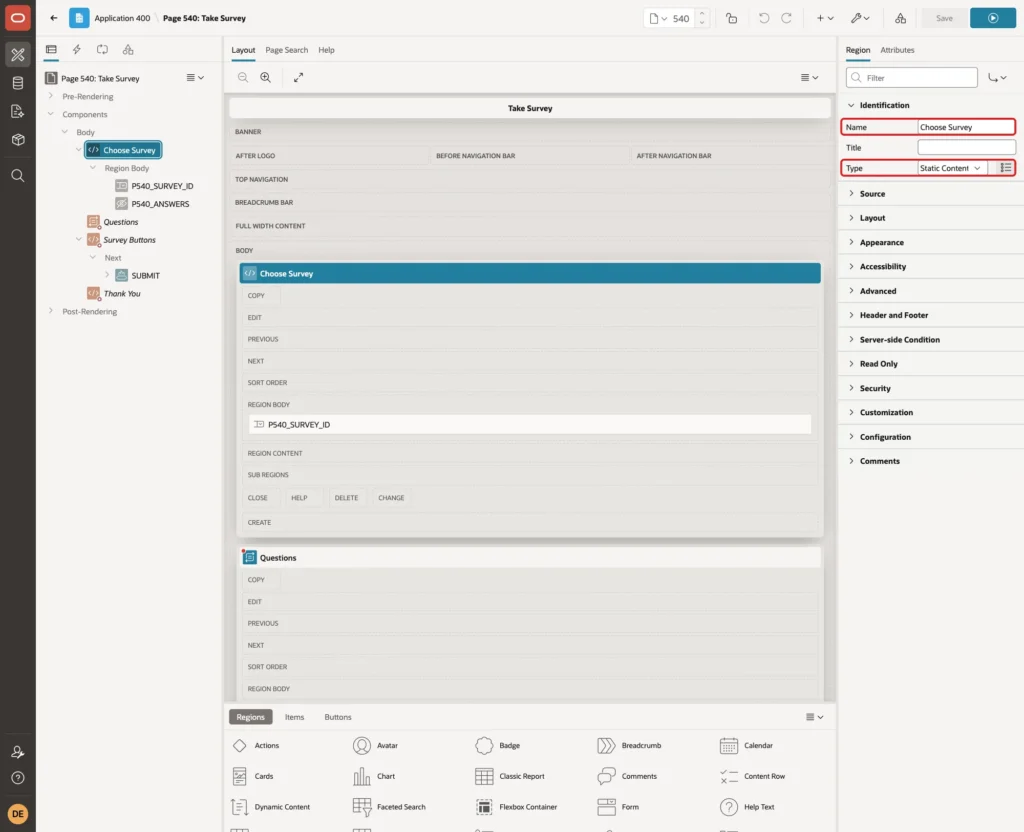Click the Type quick pick list button
Screen dimensions: 1024x832
click(1006, 168)
